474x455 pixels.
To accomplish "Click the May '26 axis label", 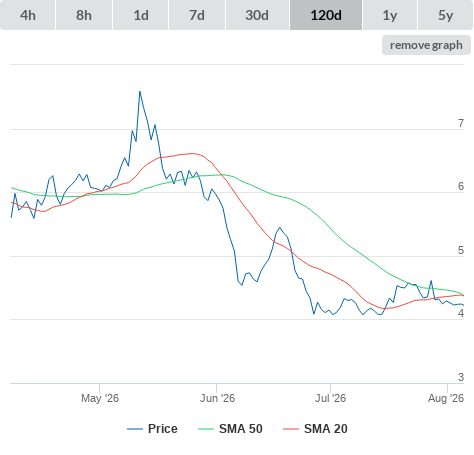I will [100, 398].
